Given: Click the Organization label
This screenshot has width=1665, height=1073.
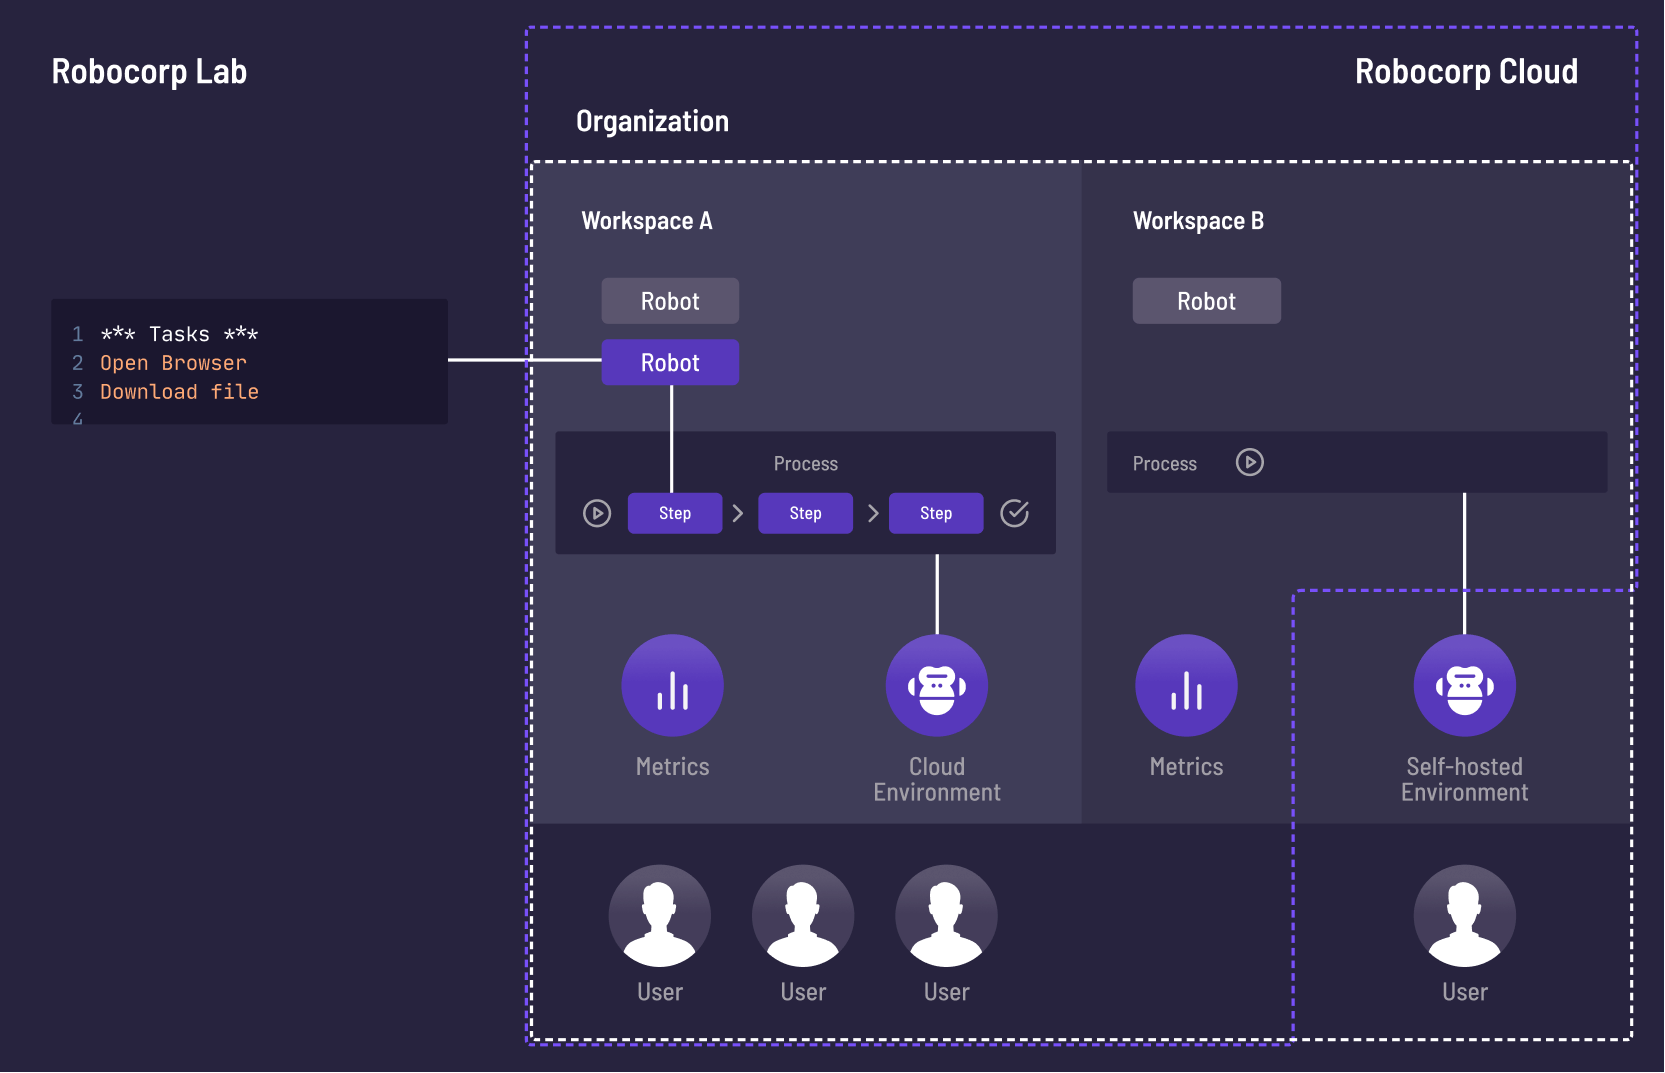Looking at the screenshot, I should tap(652, 122).
